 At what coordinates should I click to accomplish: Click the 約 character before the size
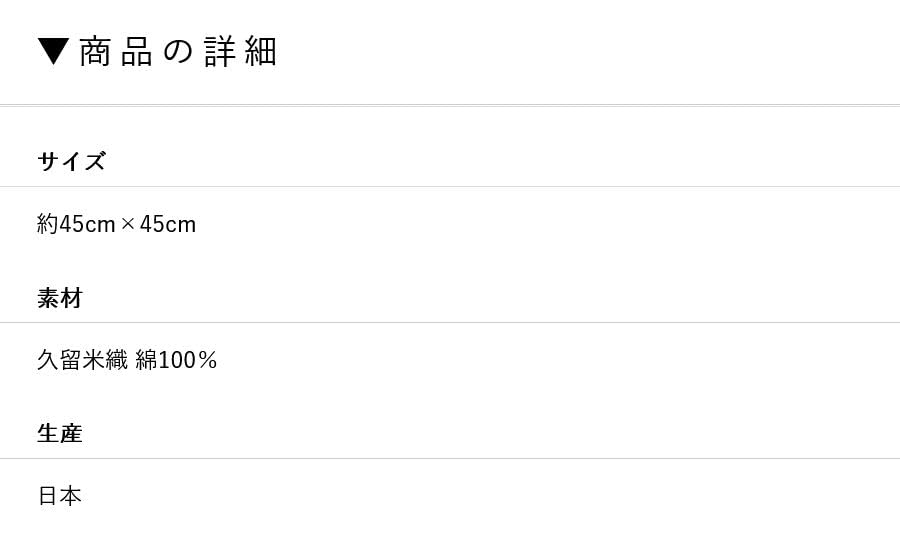coord(47,224)
